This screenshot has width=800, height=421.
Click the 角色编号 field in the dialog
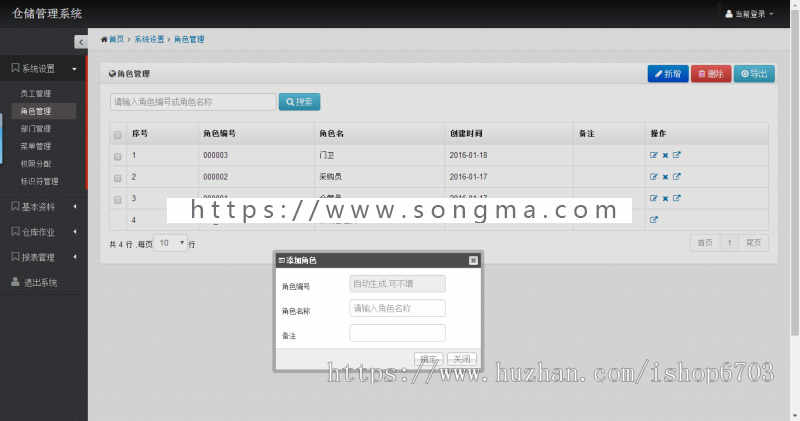click(x=397, y=284)
